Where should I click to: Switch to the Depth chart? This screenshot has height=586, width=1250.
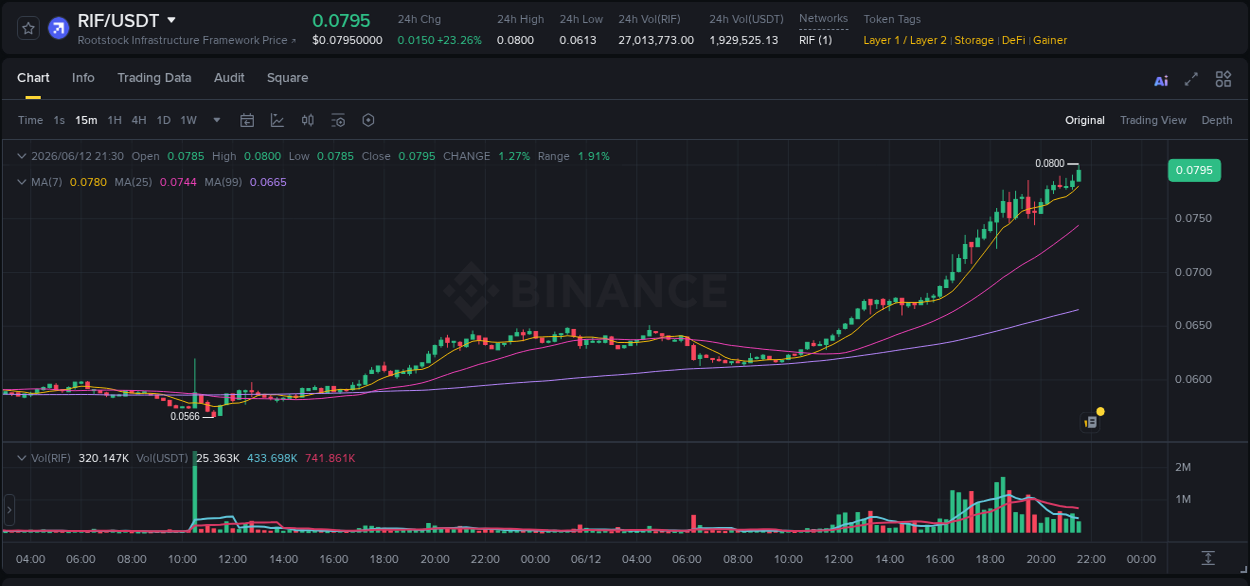[1217, 120]
